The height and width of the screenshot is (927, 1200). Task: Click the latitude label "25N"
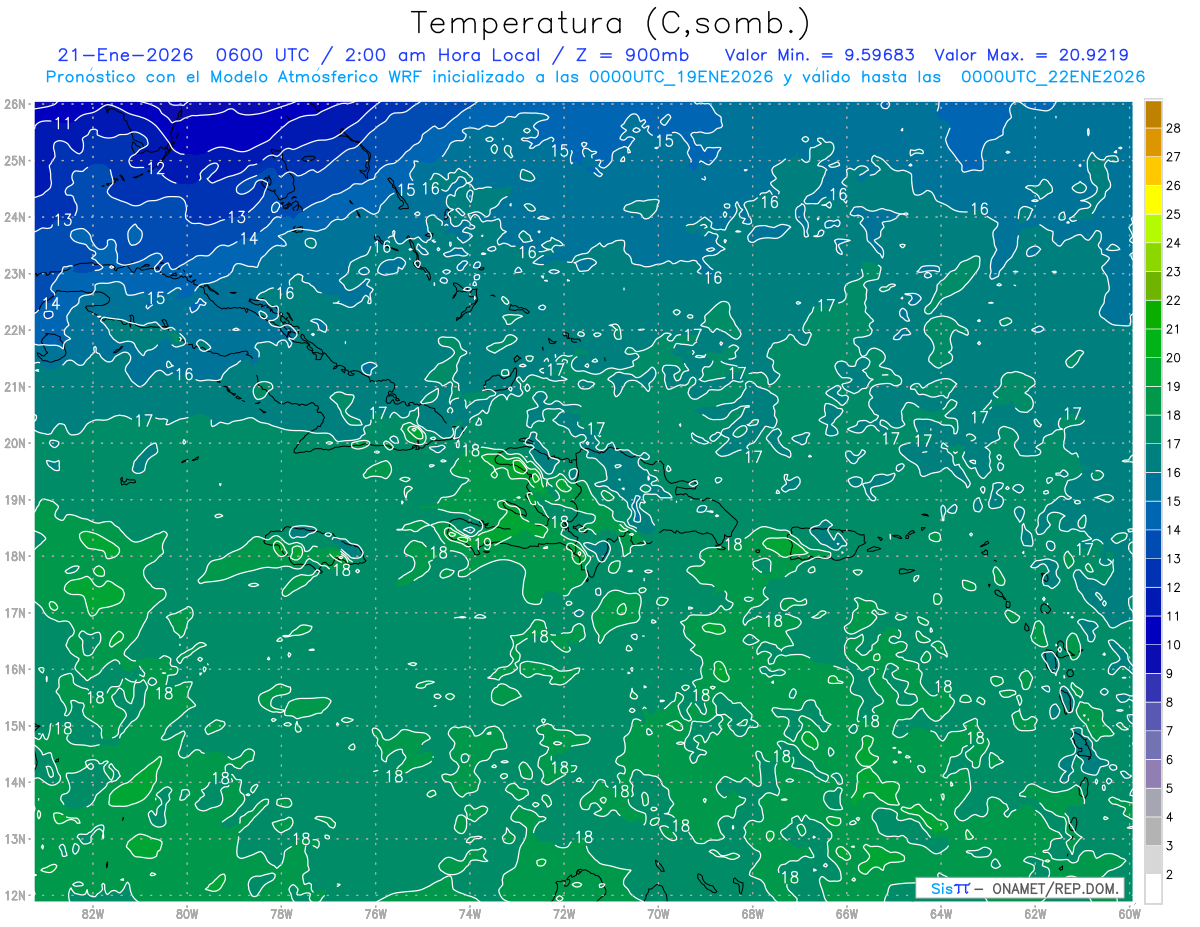pyautogui.click(x=15, y=160)
